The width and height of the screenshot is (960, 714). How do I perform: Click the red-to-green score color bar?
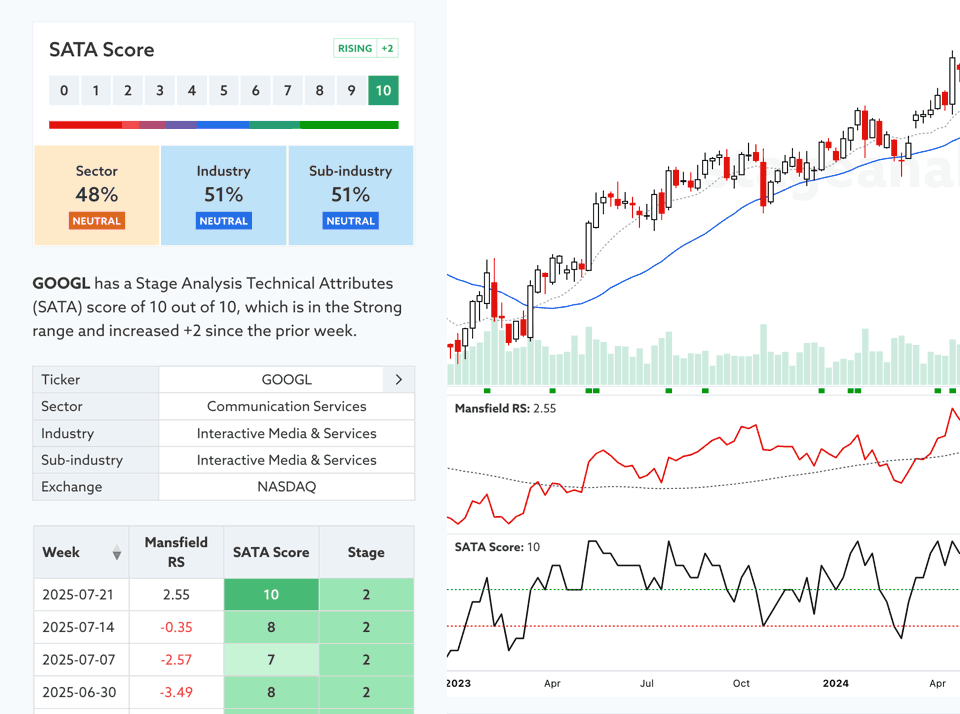[x=224, y=125]
